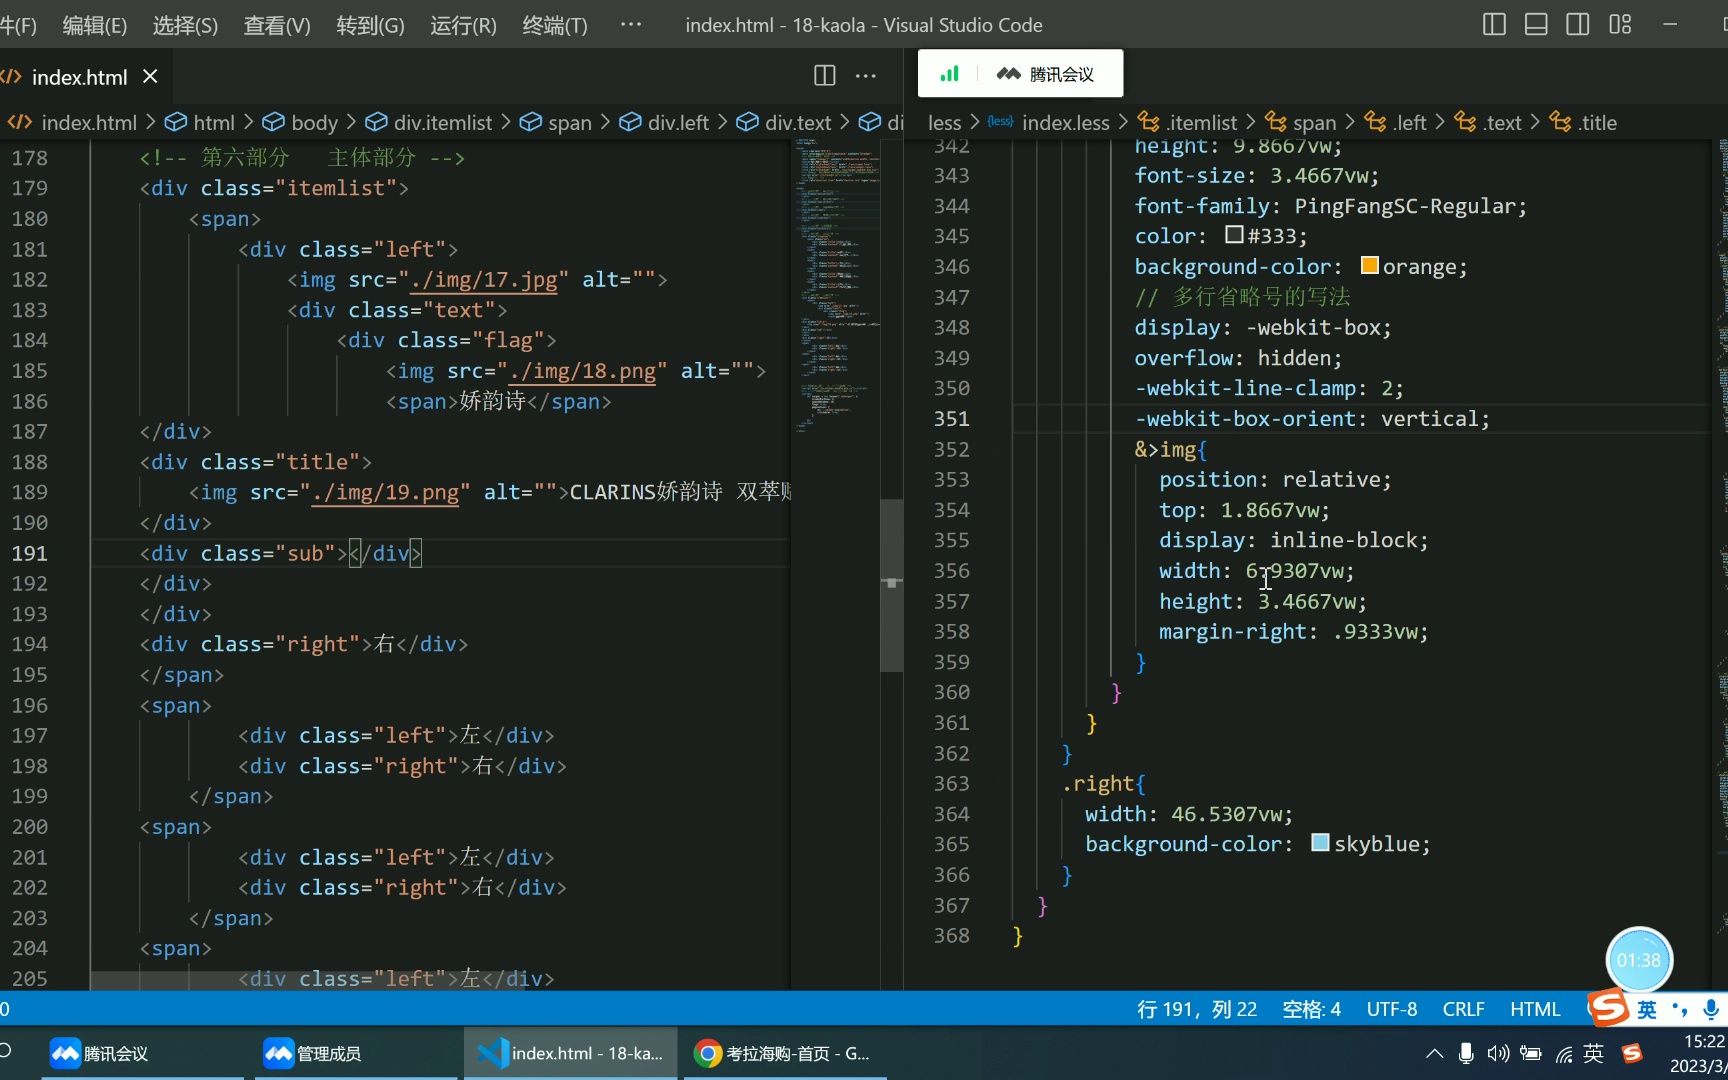Change language mode via HTML
Viewport: 1728px width, 1080px height.
(1535, 1009)
